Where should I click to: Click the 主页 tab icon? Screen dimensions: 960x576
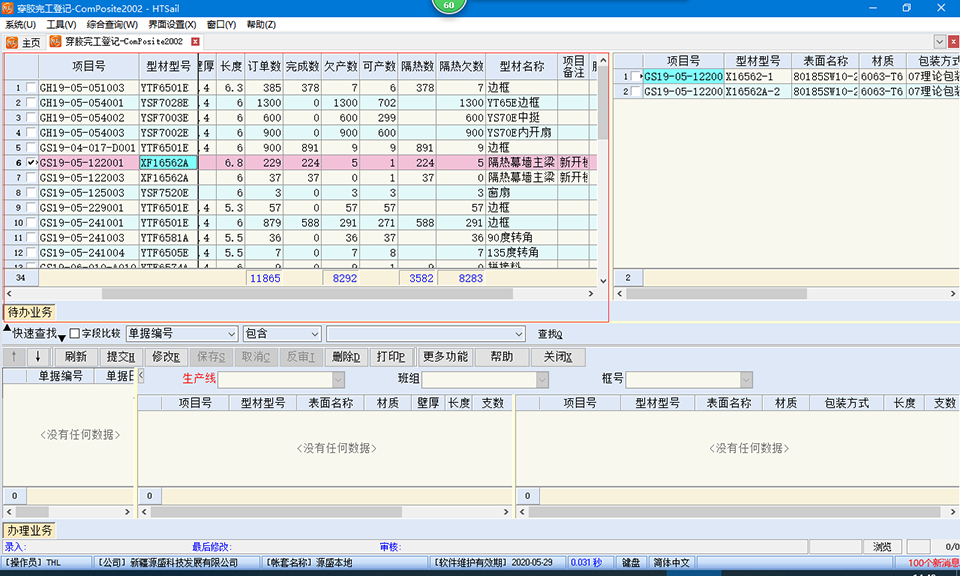12,42
